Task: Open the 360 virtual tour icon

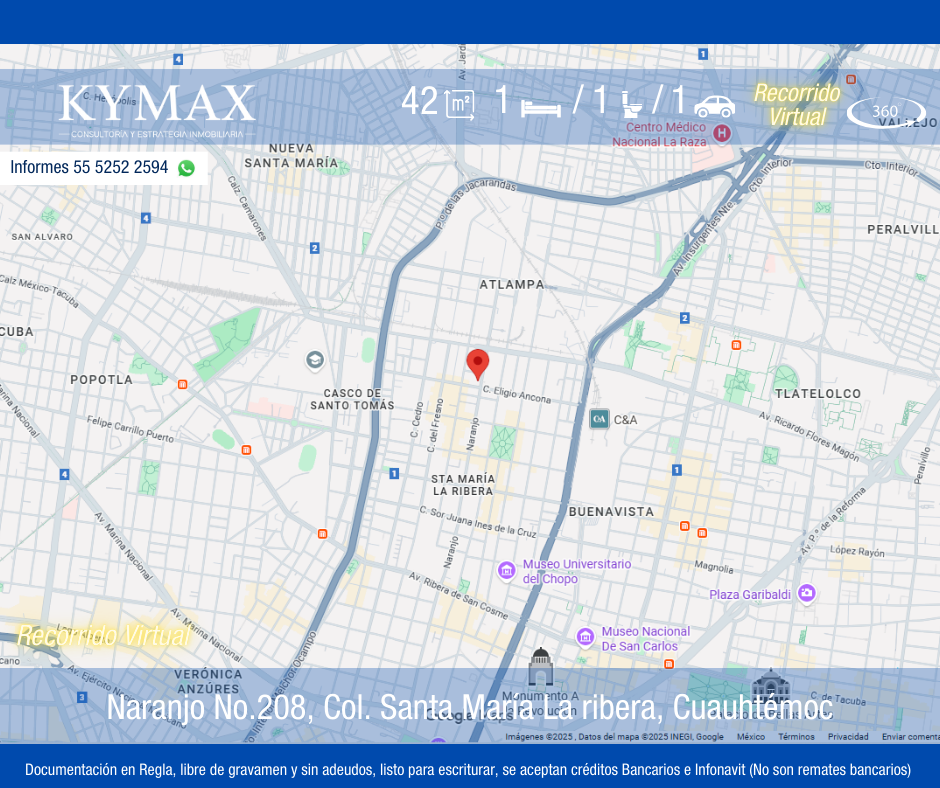Action: [x=885, y=111]
